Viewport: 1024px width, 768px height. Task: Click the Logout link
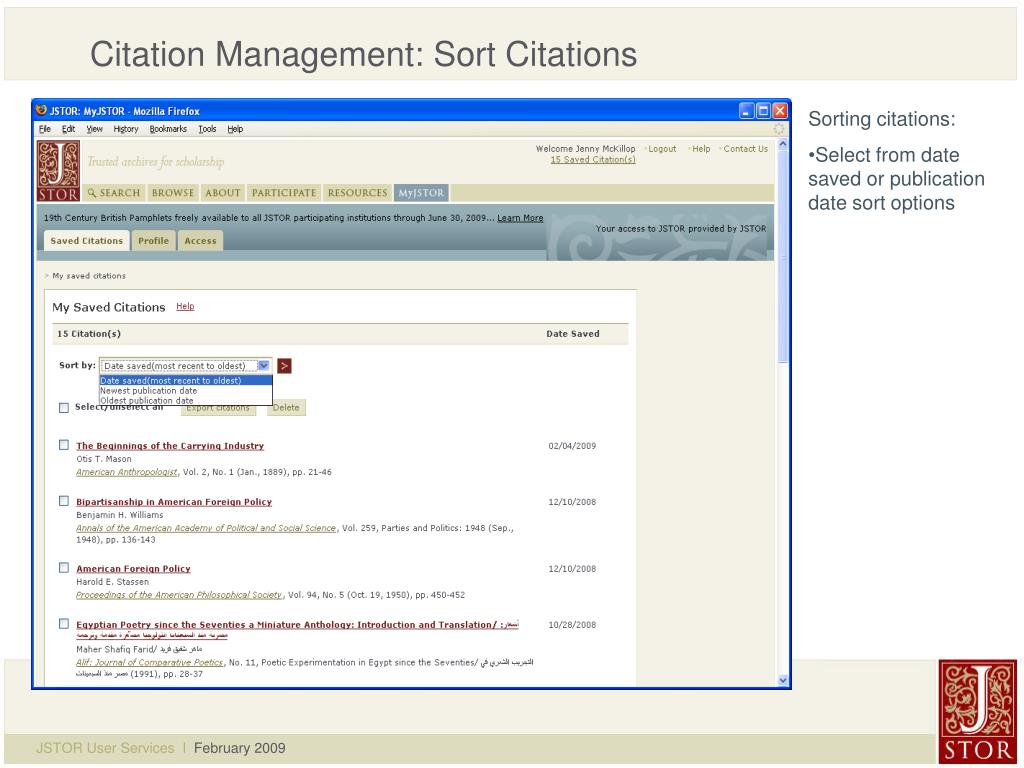[x=662, y=149]
